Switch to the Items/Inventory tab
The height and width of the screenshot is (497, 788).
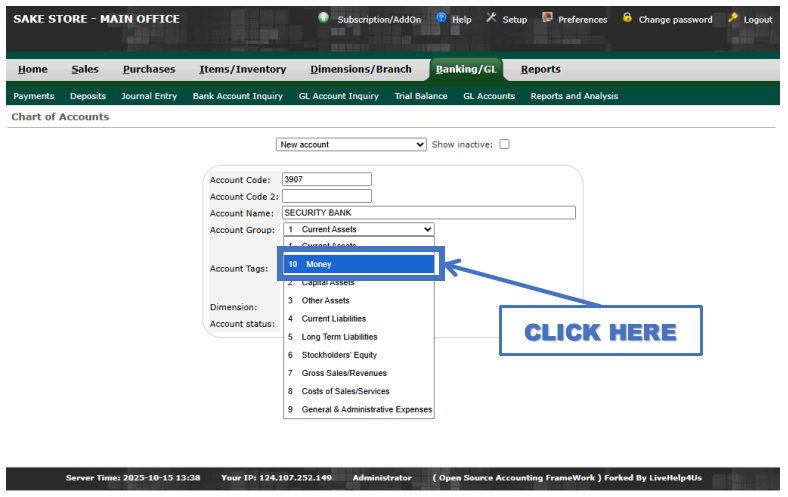[242, 69]
